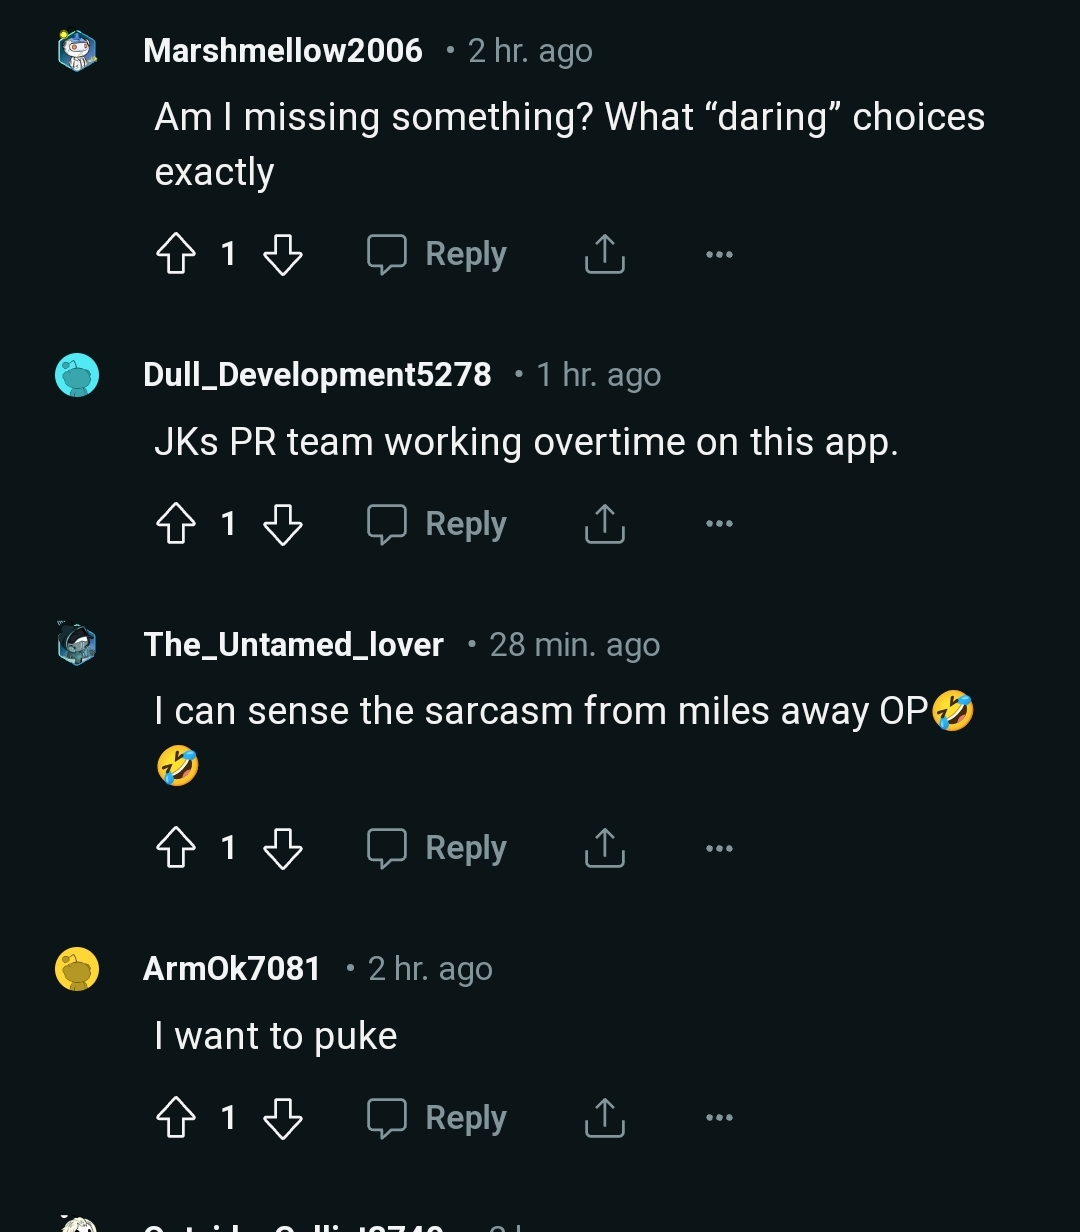Open the overflow menu on Marshmellow2006's comment
The height and width of the screenshot is (1232, 1080).
click(x=719, y=253)
